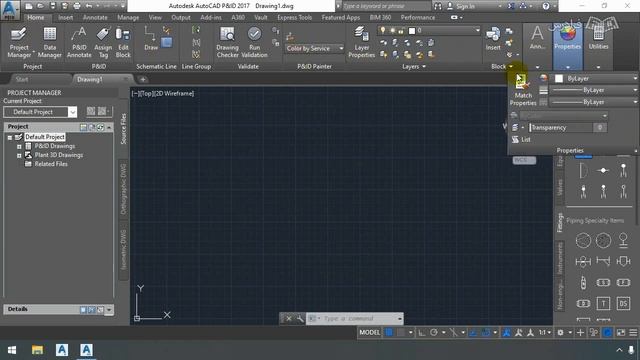Click the 2D Wireframe visual style control

click(x=174, y=93)
